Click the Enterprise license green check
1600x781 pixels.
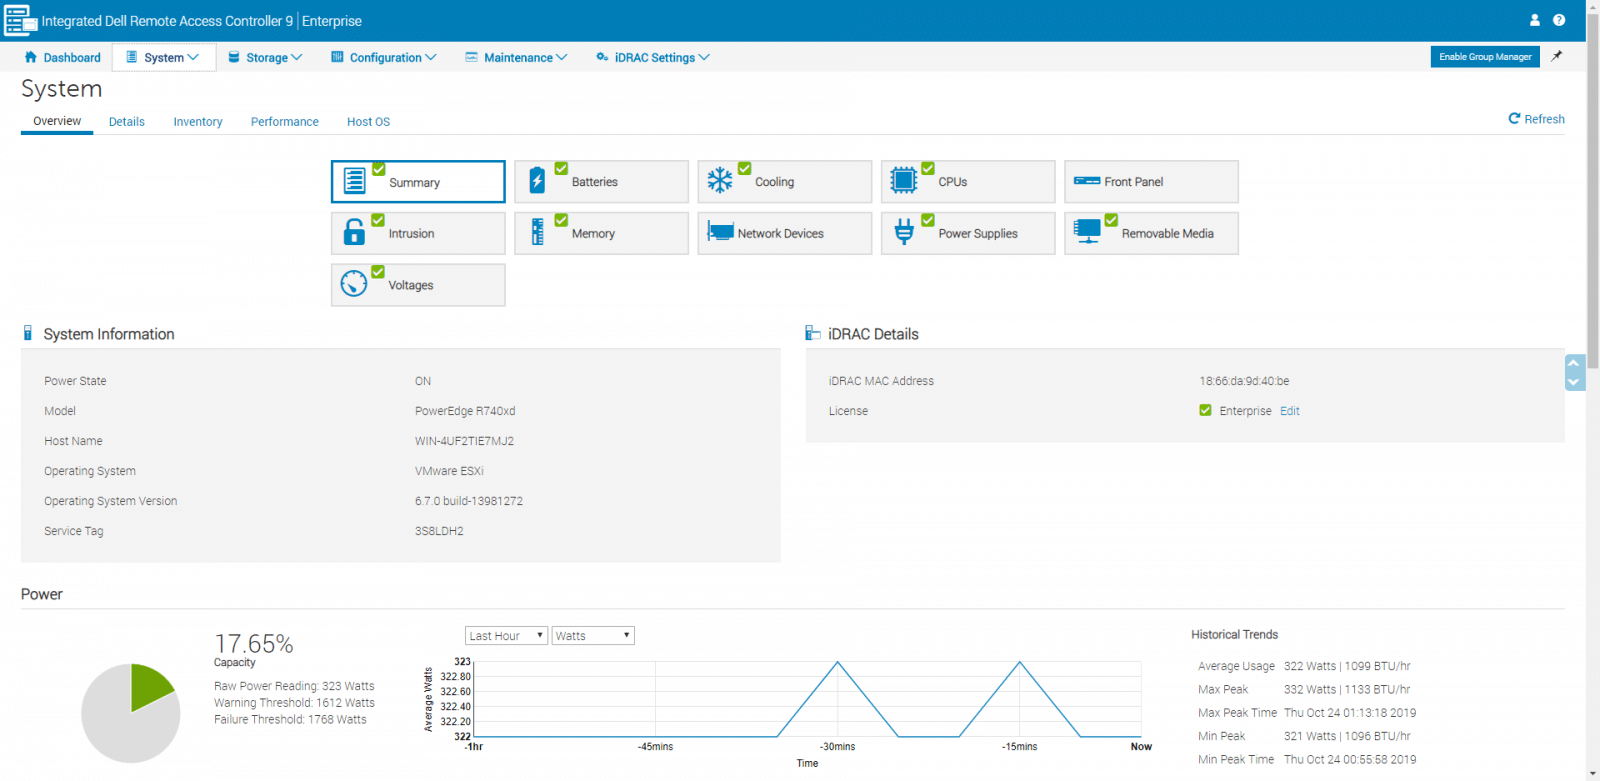[x=1205, y=410]
